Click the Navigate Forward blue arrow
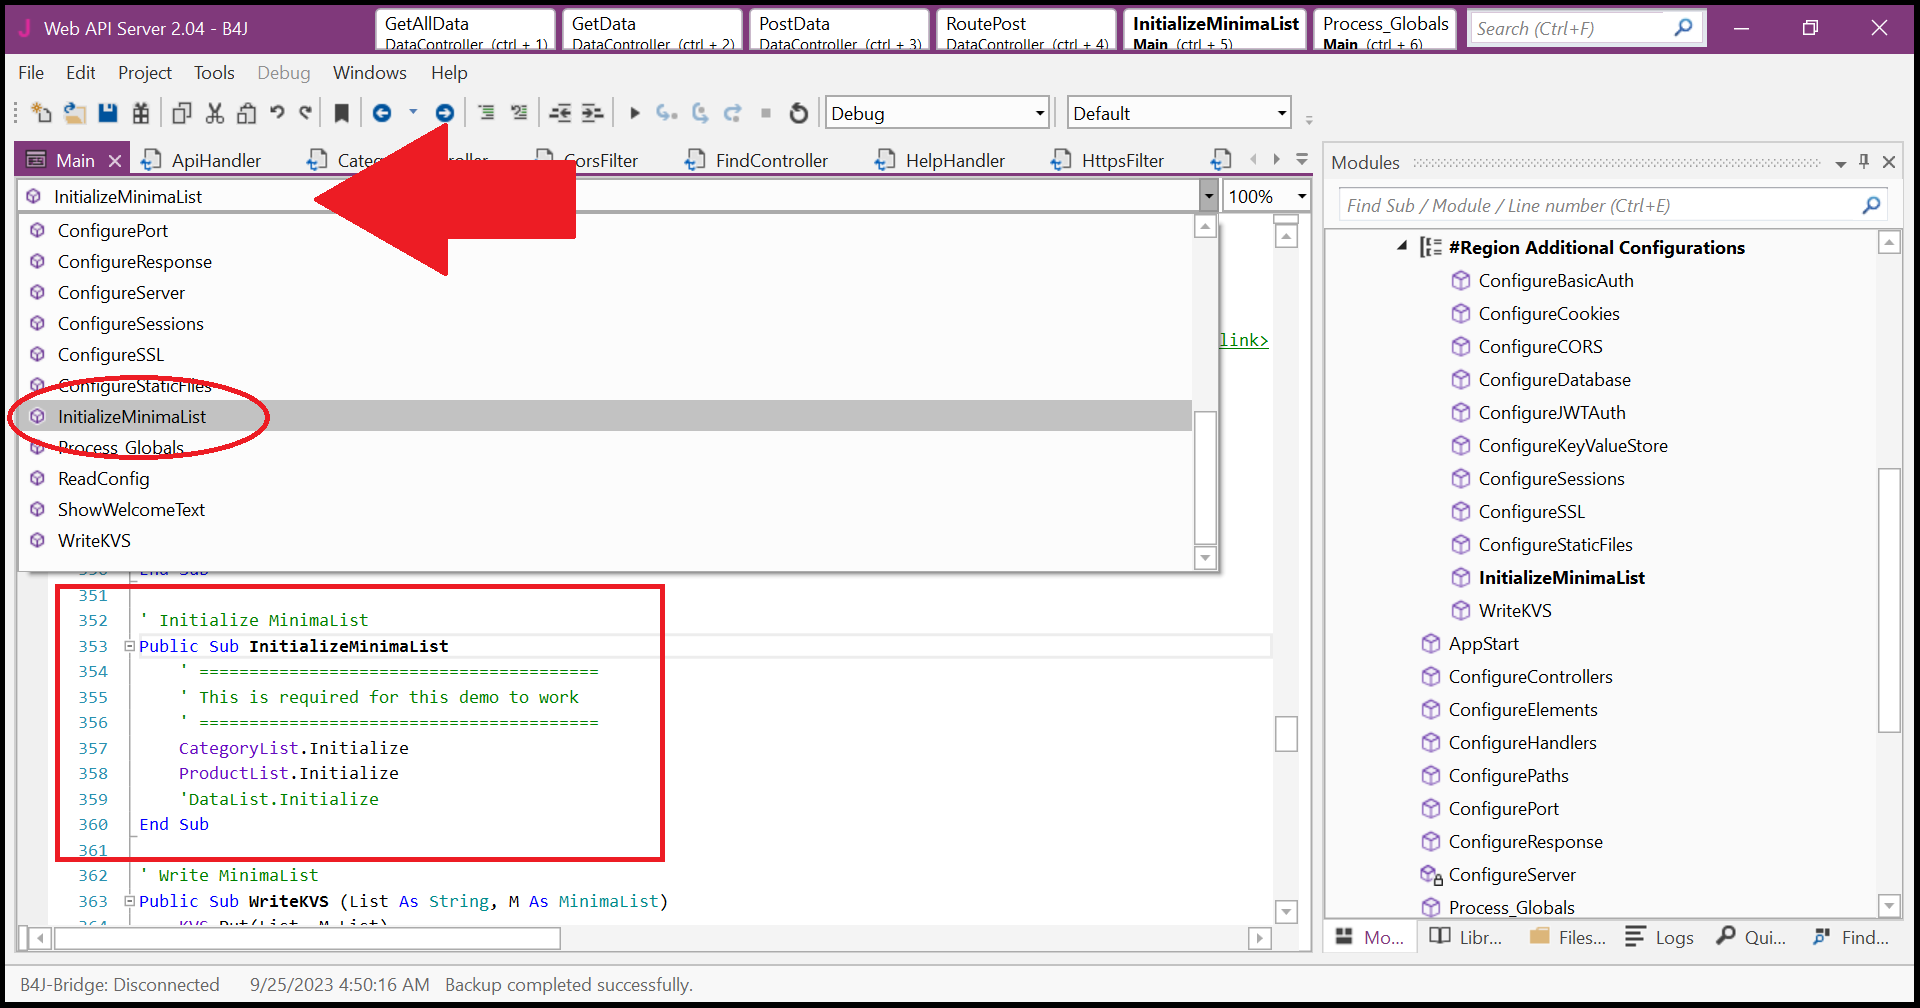1920x1008 pixels. click(x=445, y=113)
